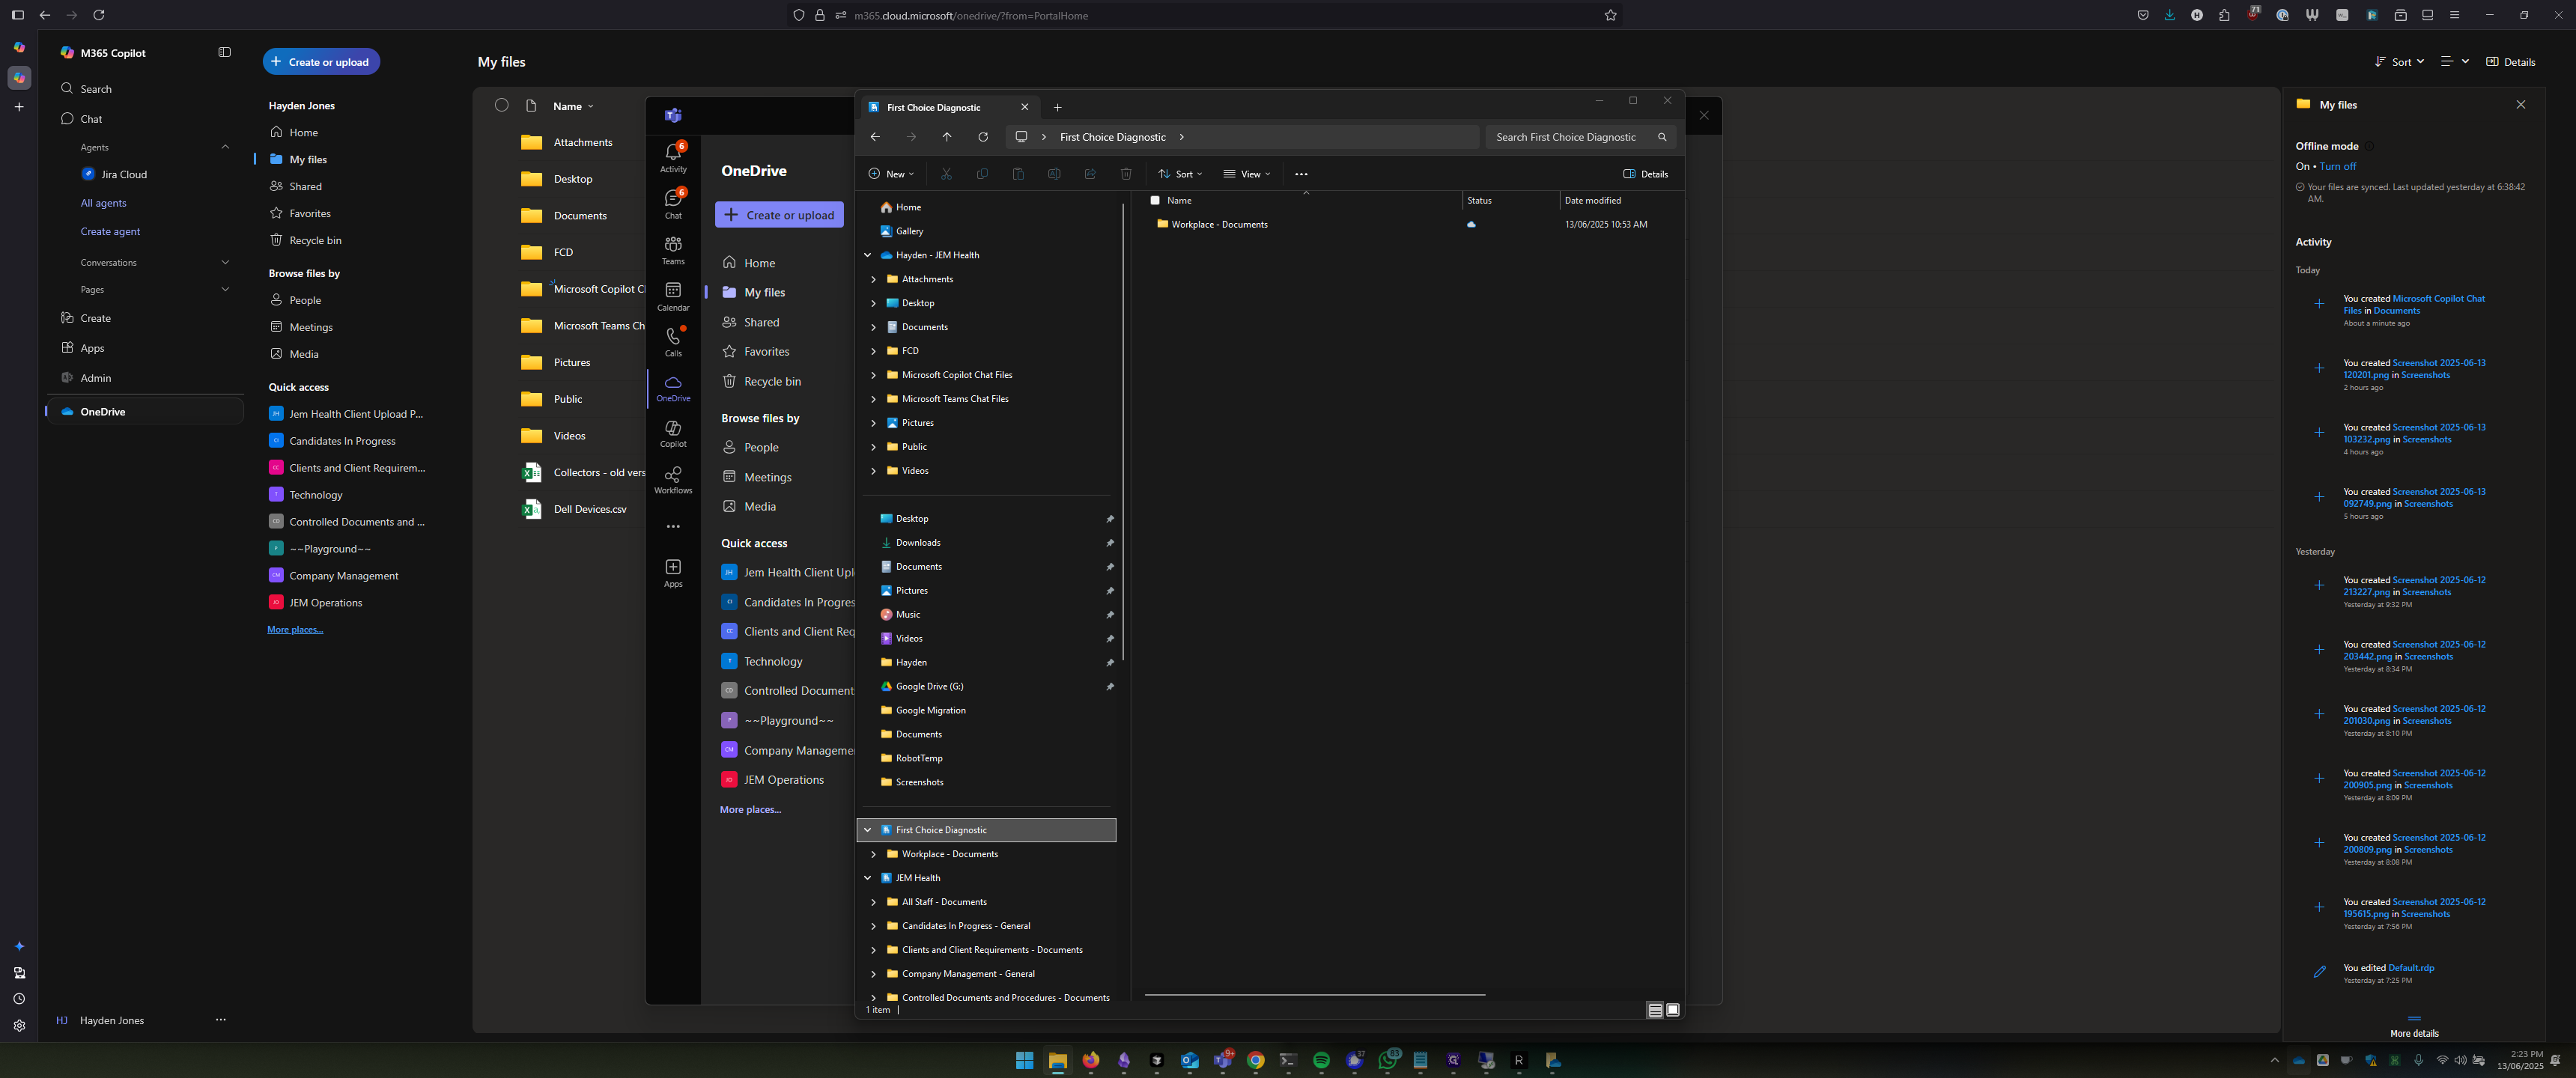Screen dimensions: 2576x1078
Task: Toggle Firefox sidebar button at top left
Action: pyautogui.click(x=17, y=15)
